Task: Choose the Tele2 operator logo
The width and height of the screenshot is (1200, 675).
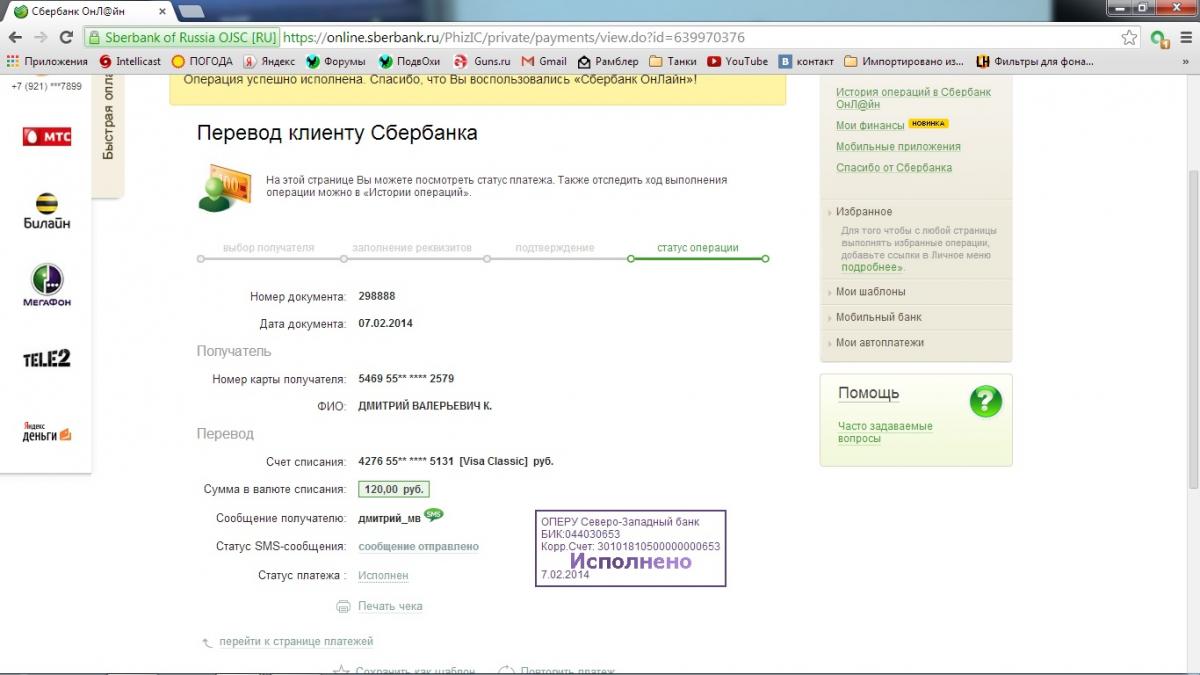Action: (x=47, y=358)
